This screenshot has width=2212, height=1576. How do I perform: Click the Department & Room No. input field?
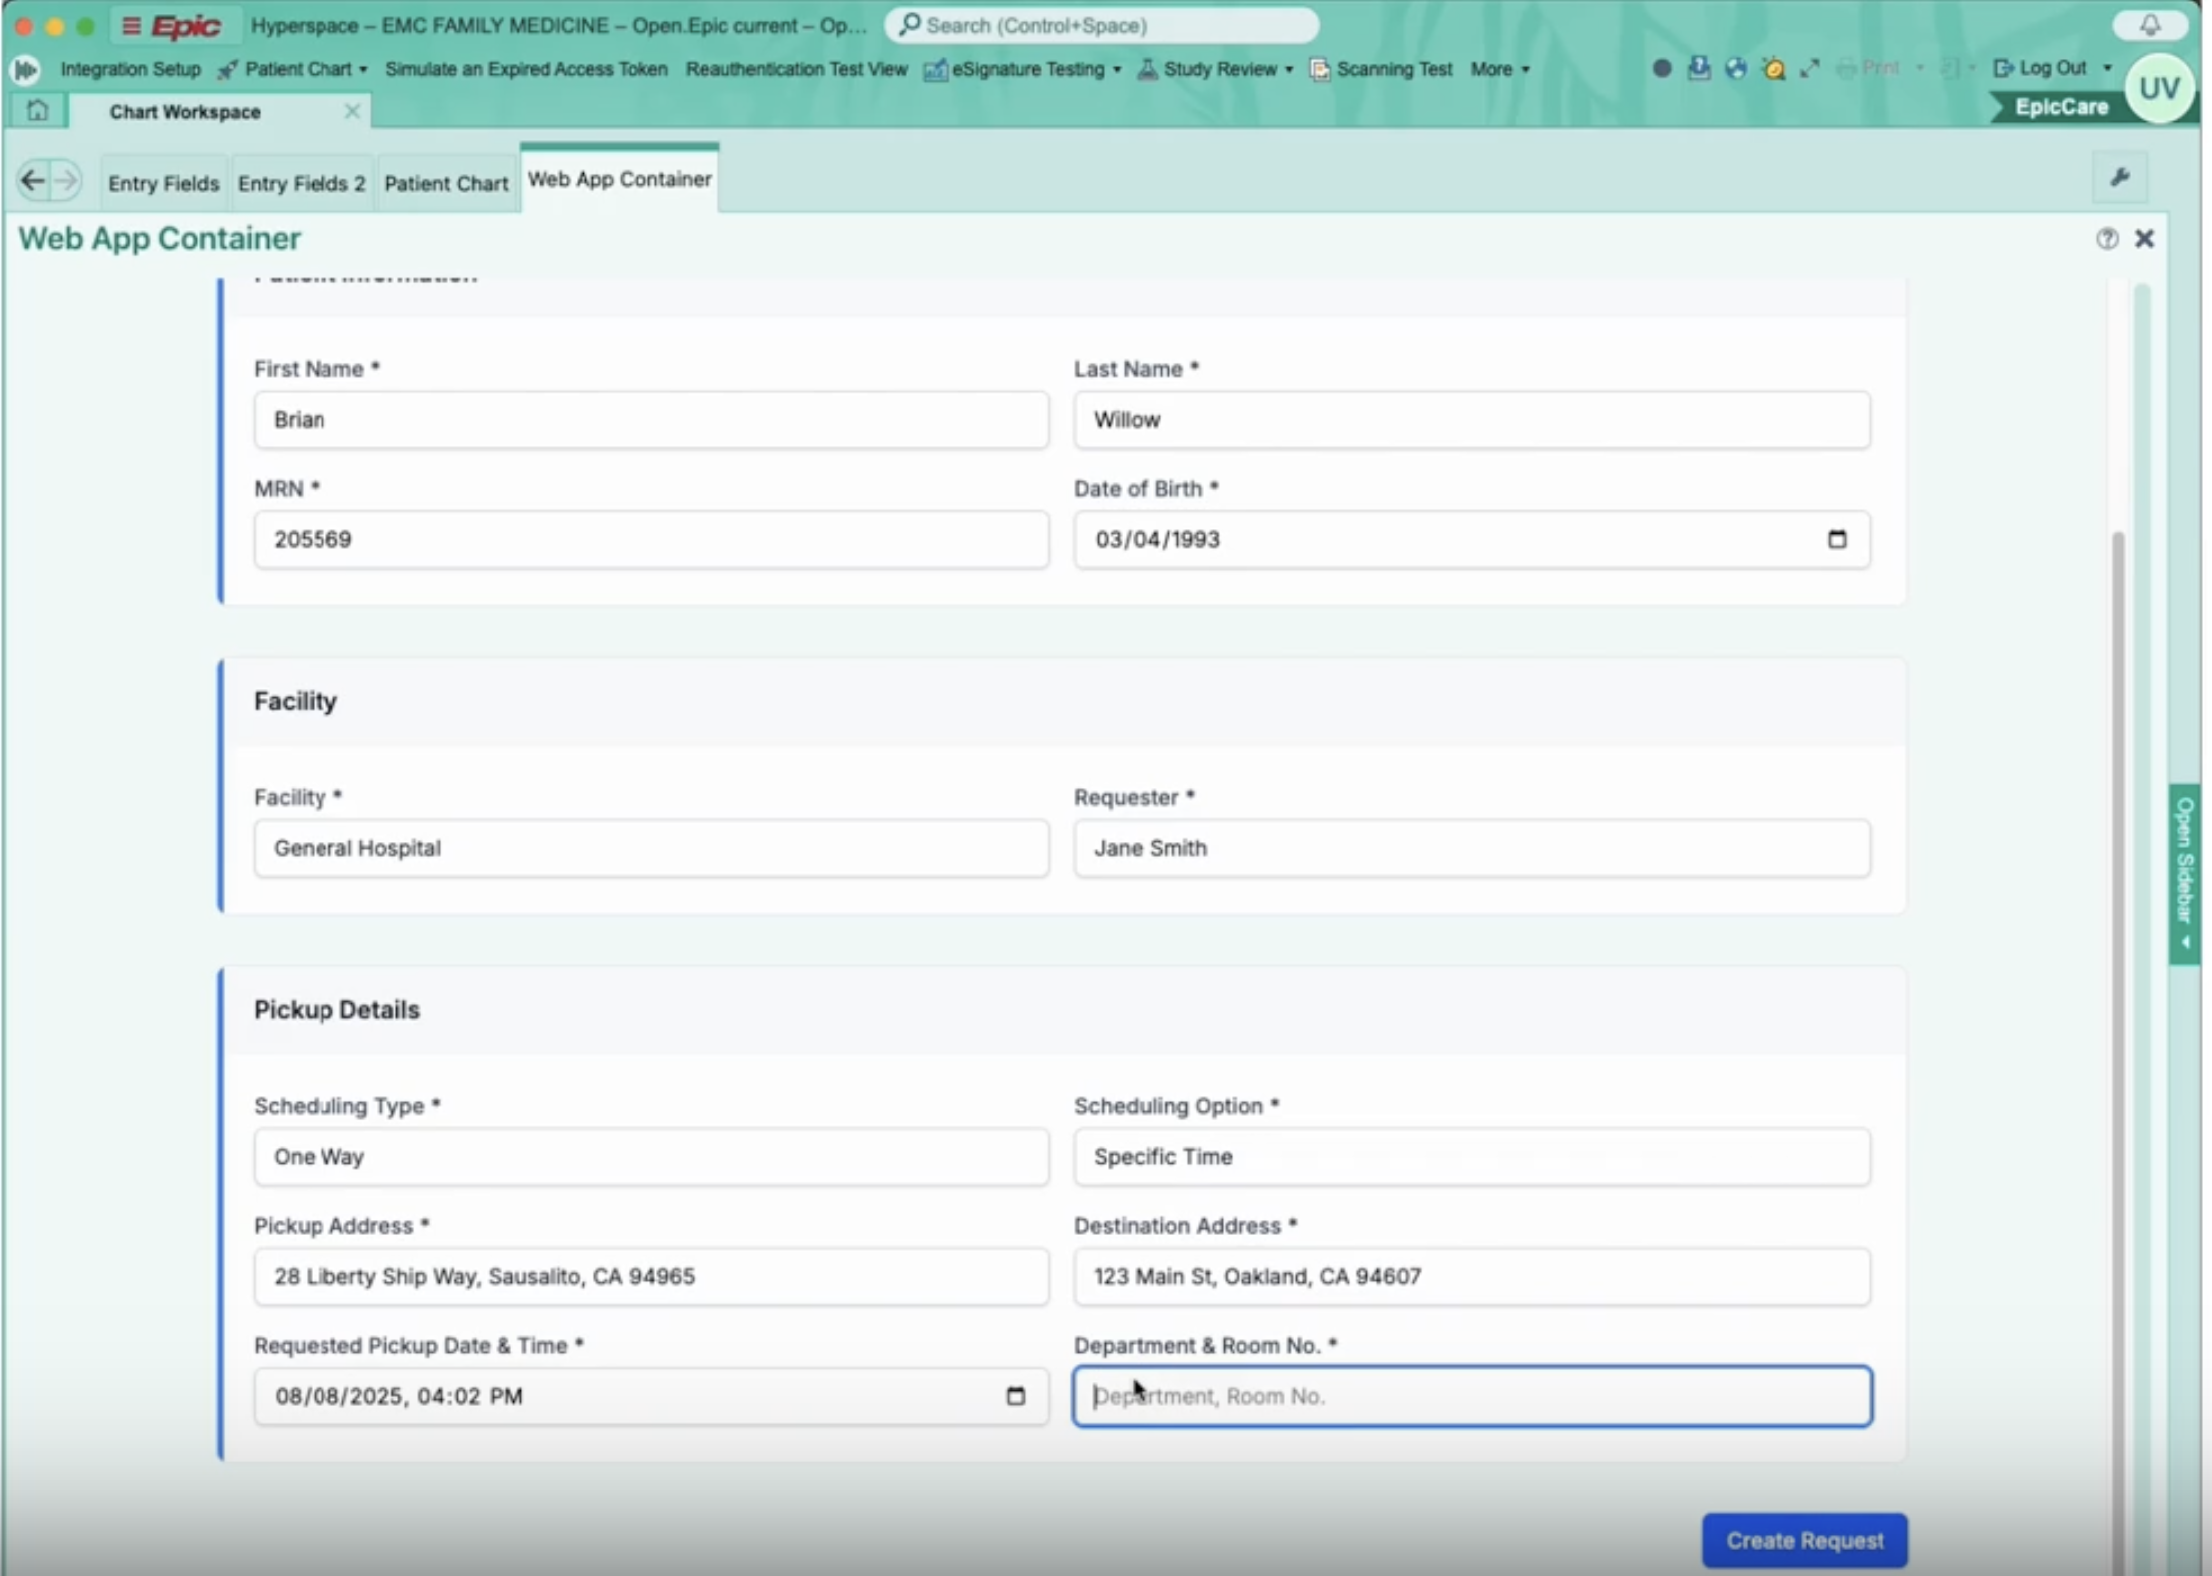point(1472,1396)
